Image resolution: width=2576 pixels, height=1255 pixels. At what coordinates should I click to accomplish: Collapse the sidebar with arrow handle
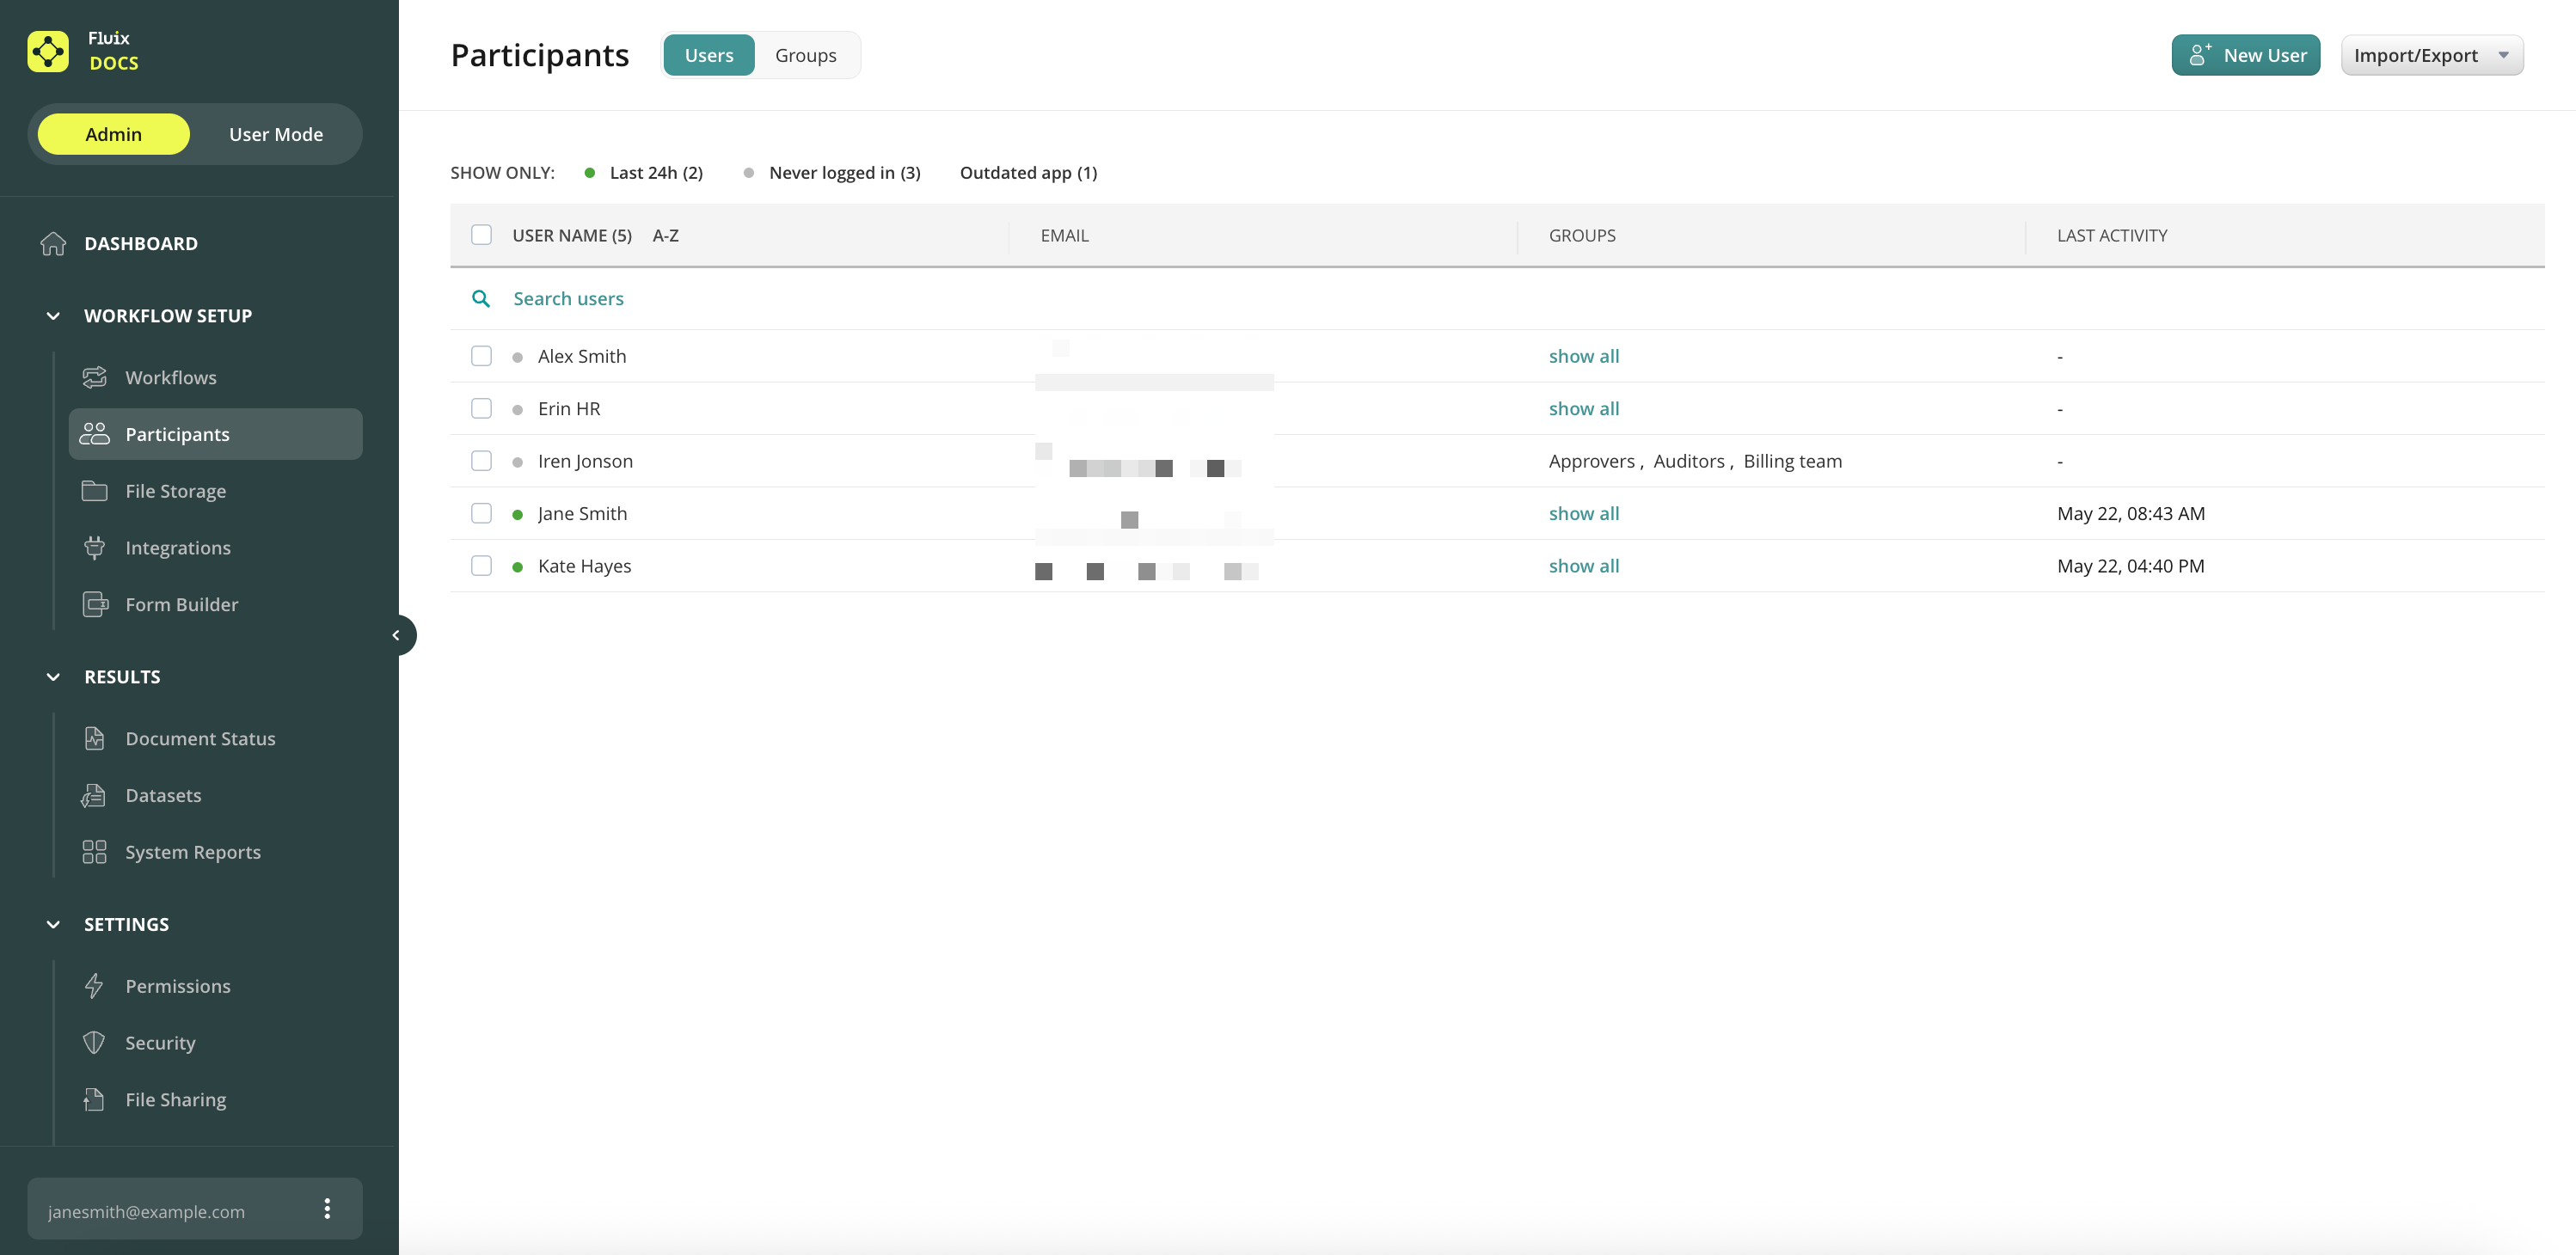click(397, 635)
